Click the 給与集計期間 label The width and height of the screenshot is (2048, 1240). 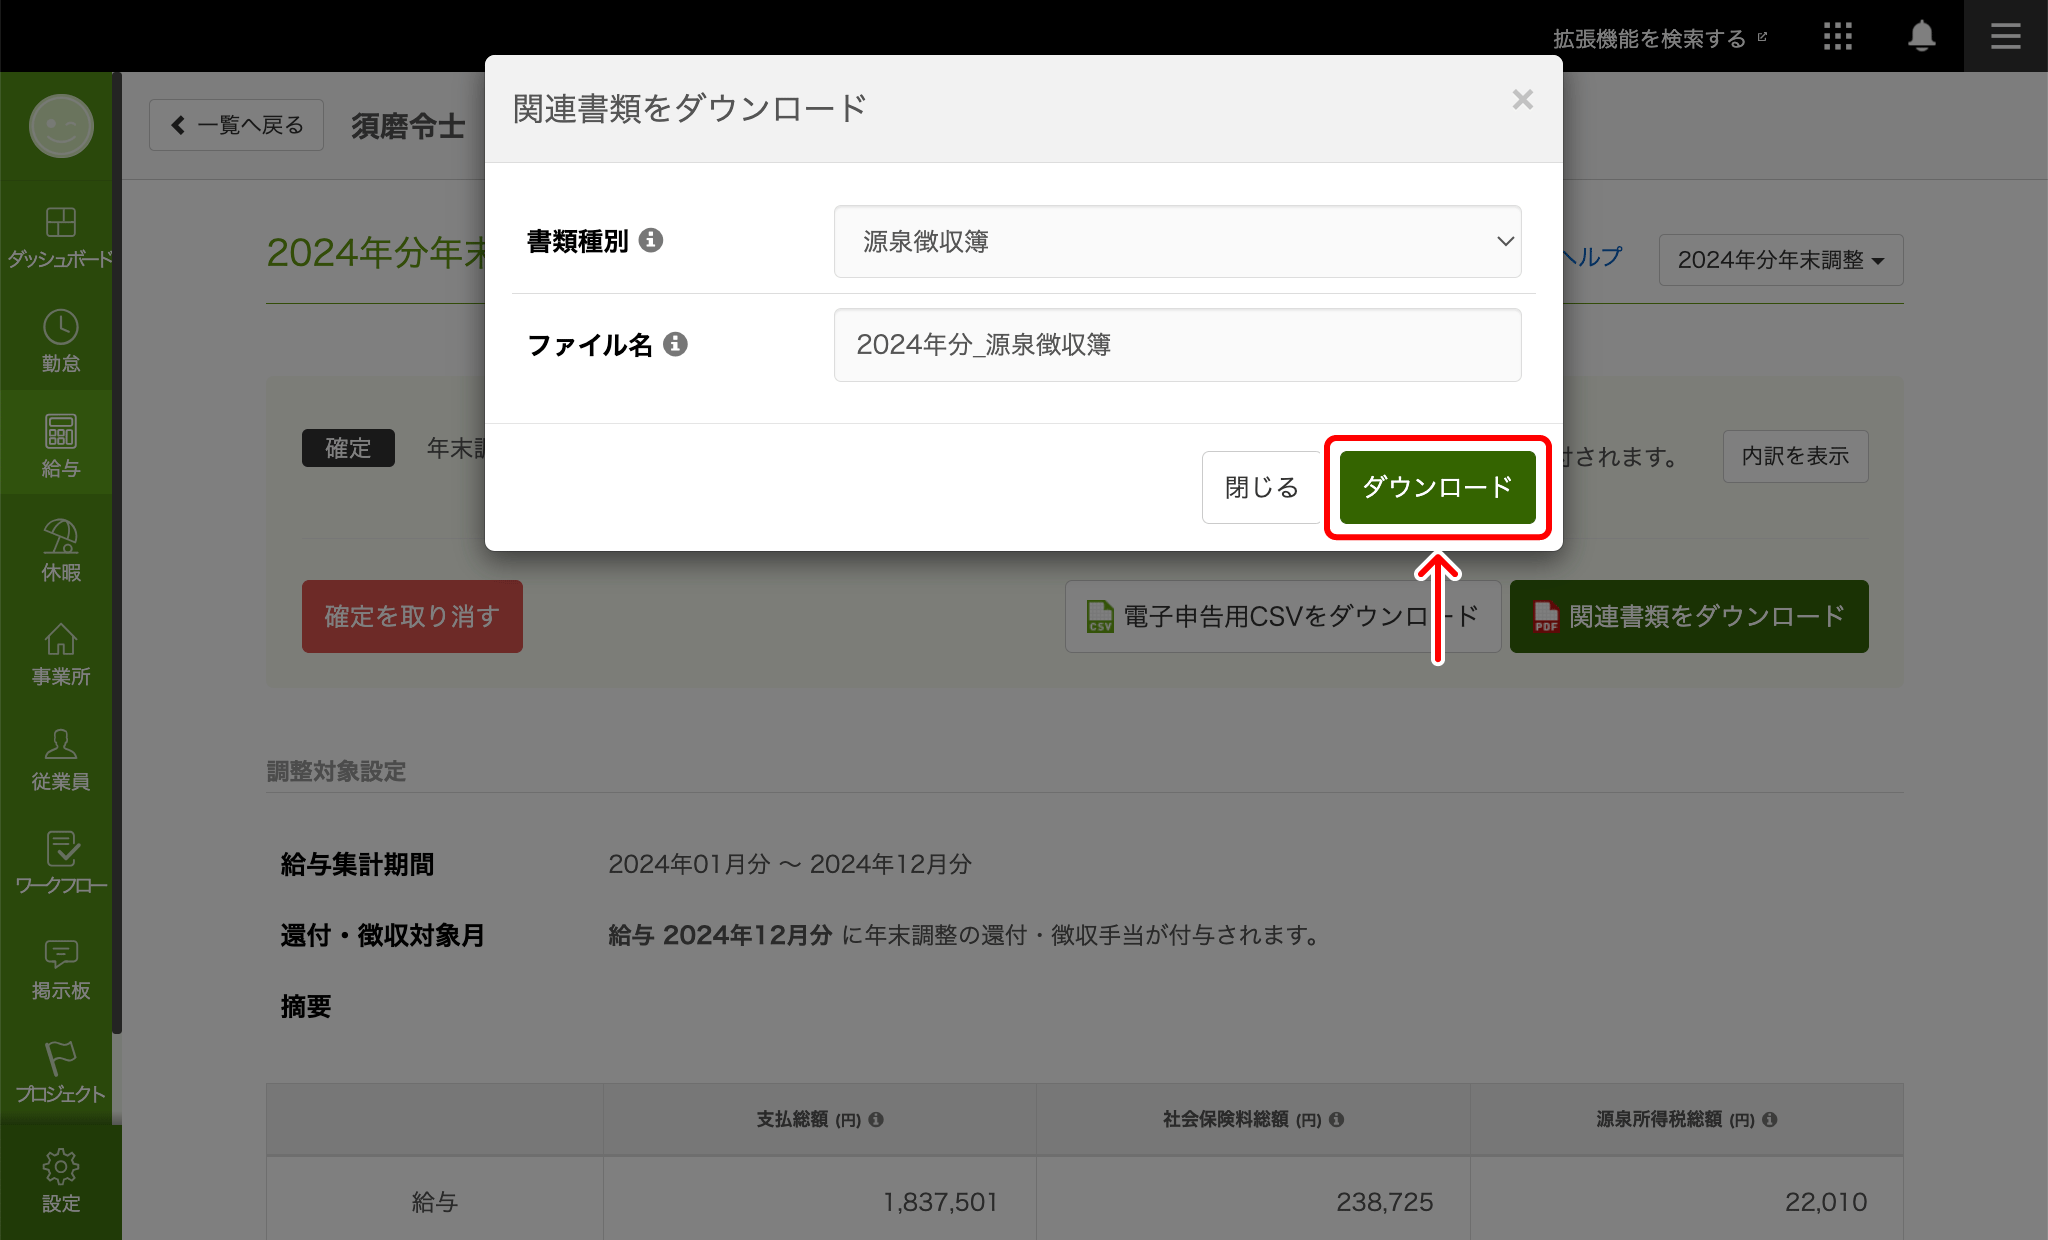357,864
